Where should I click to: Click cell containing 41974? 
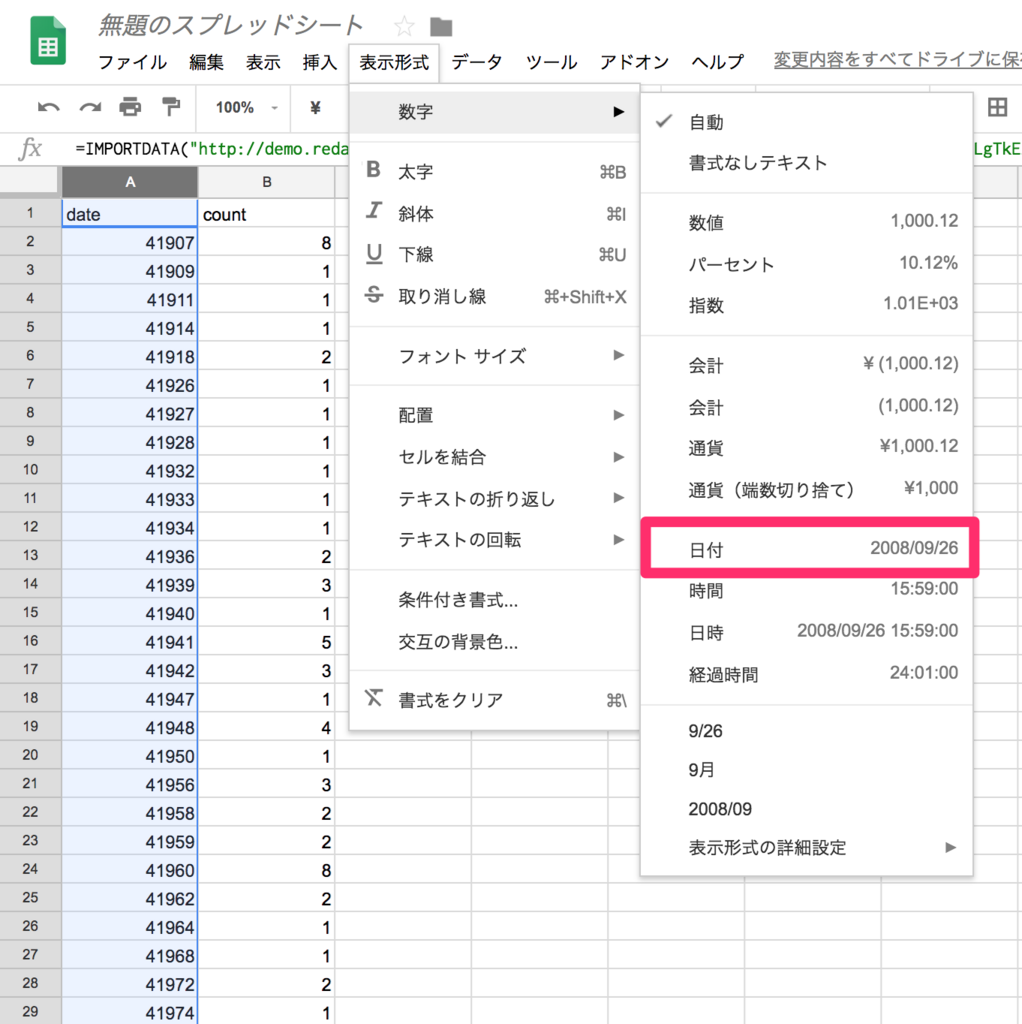point(130,1012)
